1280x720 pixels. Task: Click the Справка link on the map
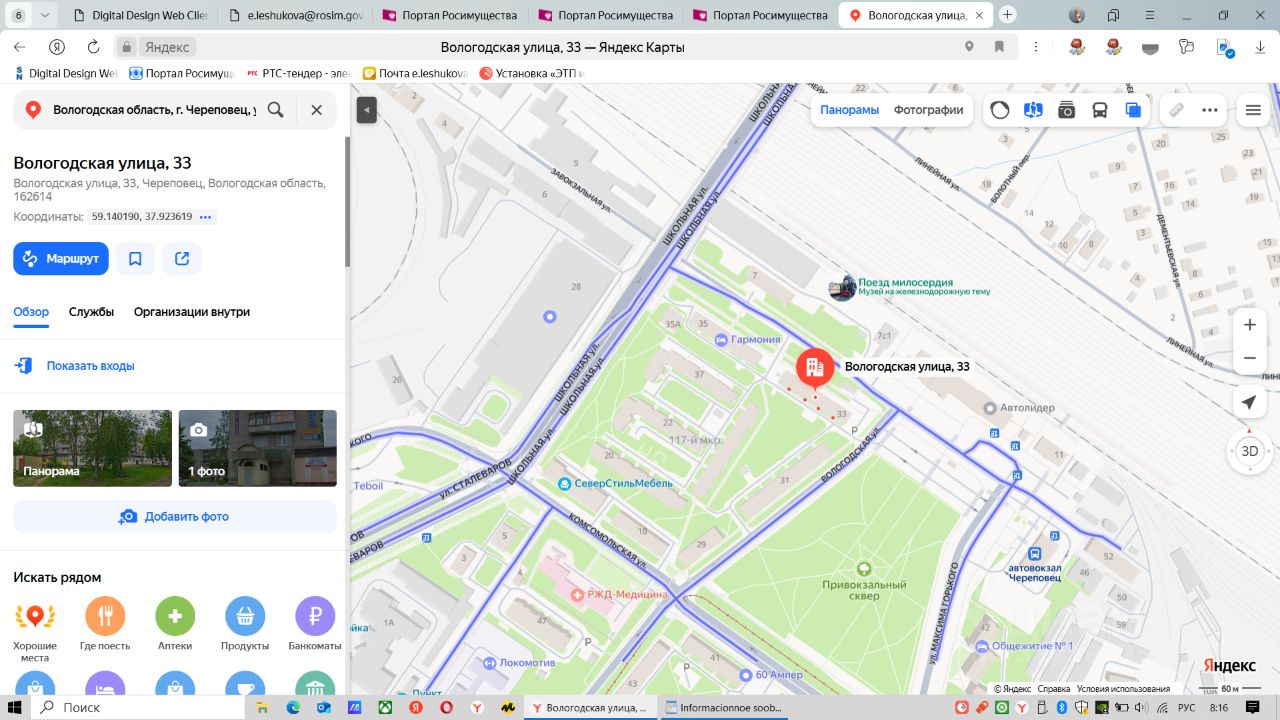coord(1054,689)
